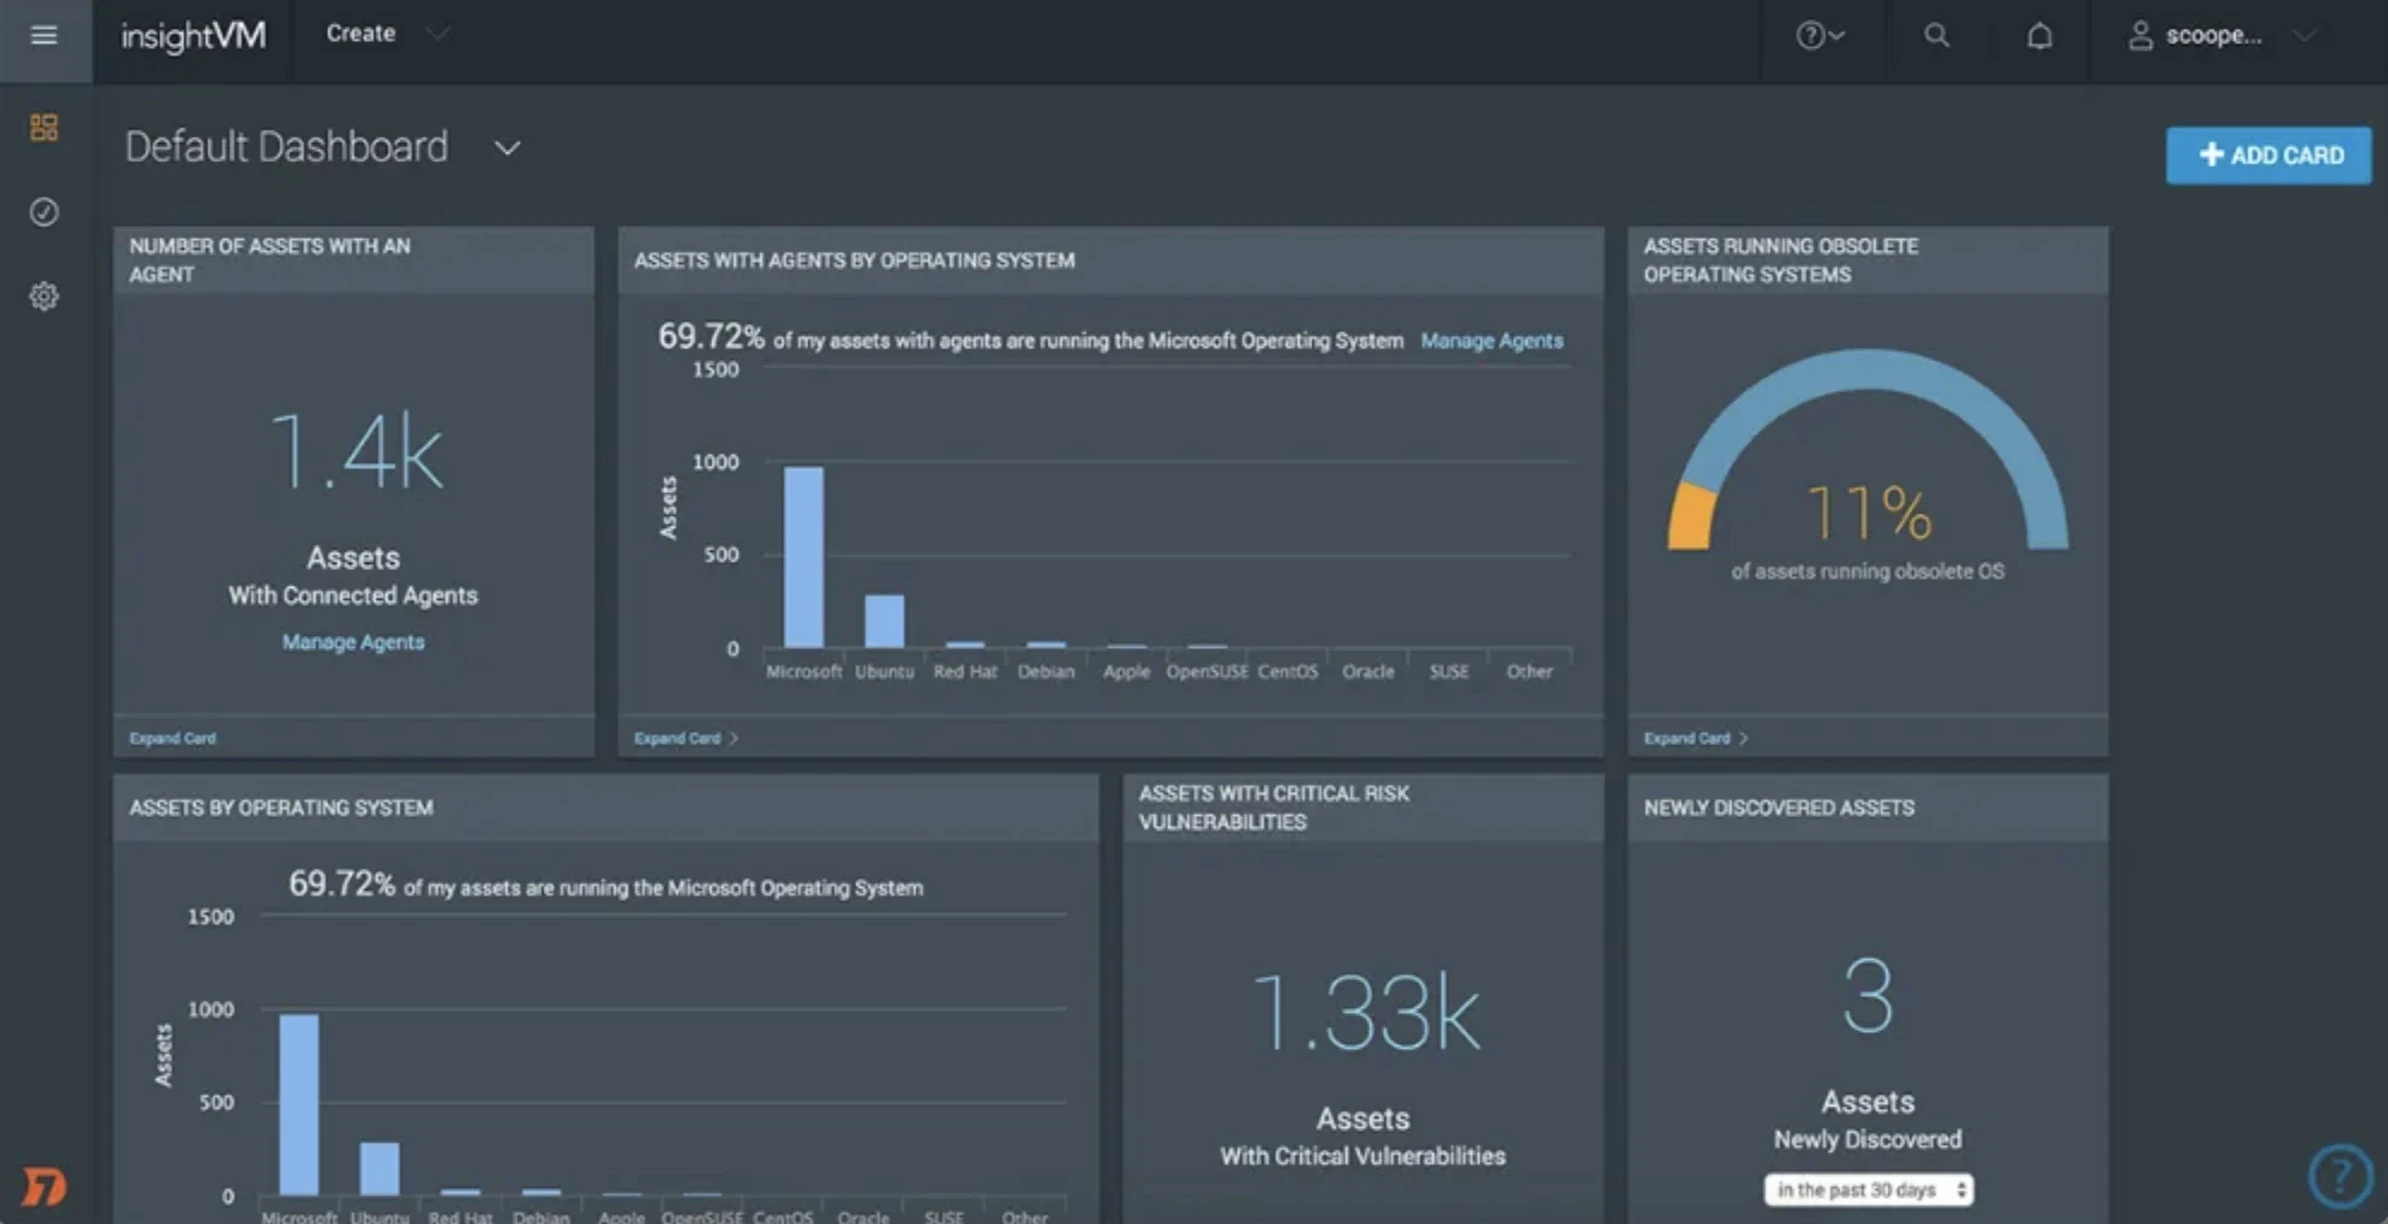Viewport: 2388px width, 1224px height.
Task: Open the navigation hamburger menu
Action: click(44, 36)
